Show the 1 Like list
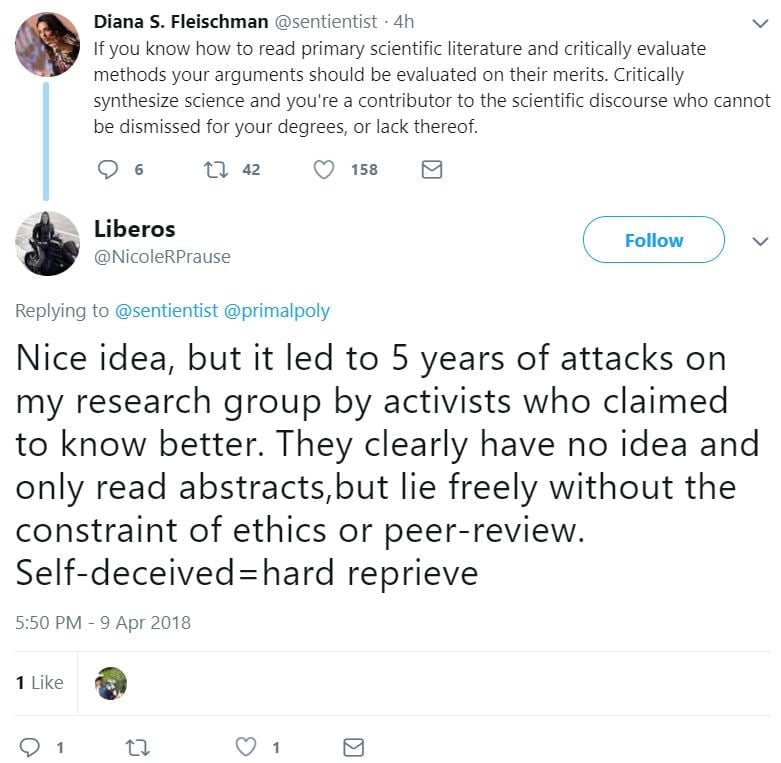The height and width of the screenshot is (763, 781). click(39, 683)
